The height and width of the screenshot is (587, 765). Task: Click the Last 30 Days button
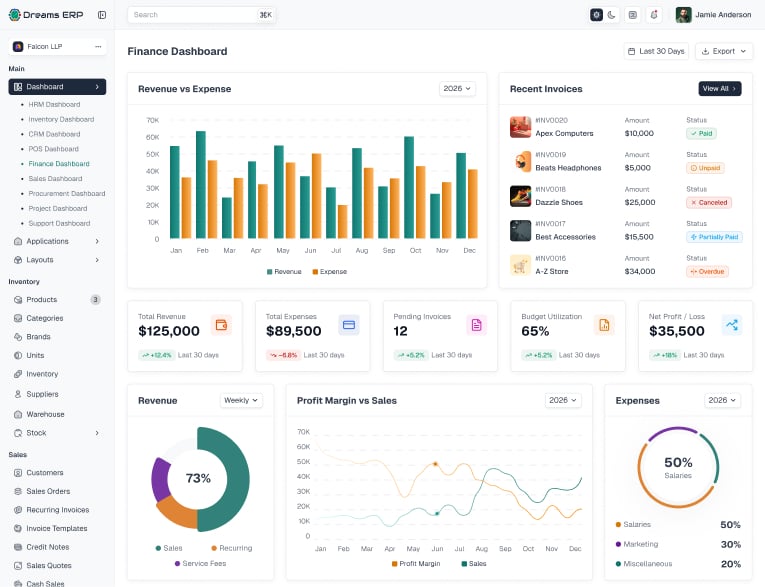656,51
